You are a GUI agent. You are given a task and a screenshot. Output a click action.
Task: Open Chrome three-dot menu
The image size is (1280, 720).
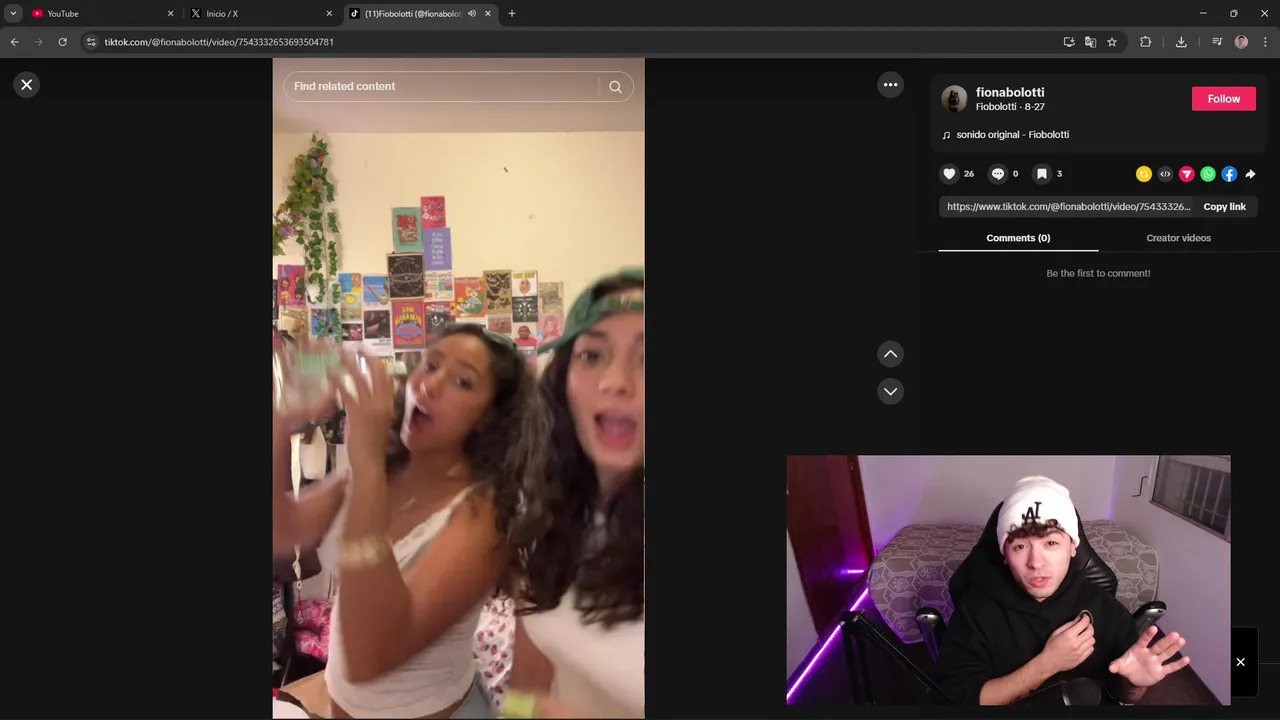(1265, 42)
